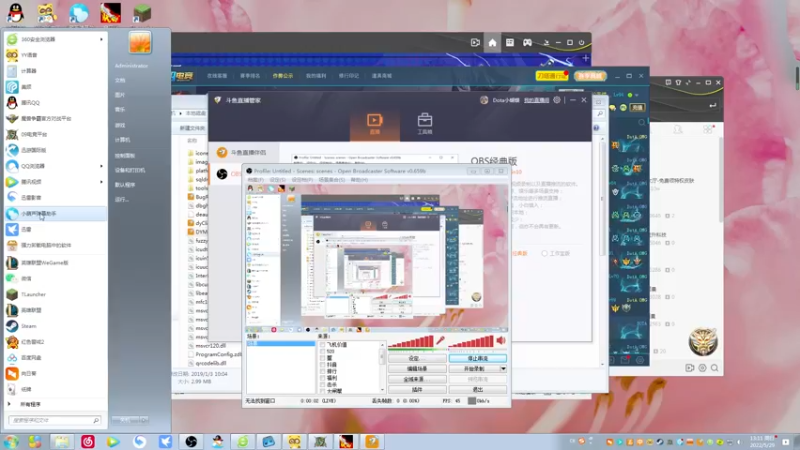Mute the microphone in OBS
800x450 pixels.
[440, 340]
